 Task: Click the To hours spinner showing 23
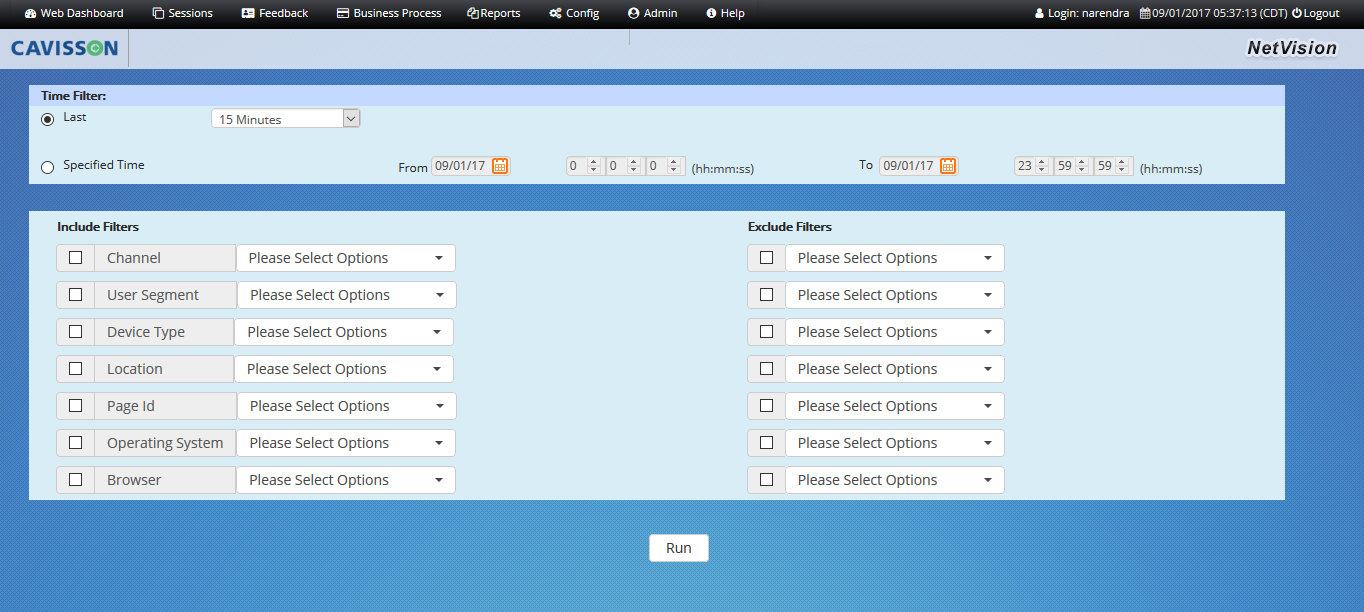[x=1032, y=166]
